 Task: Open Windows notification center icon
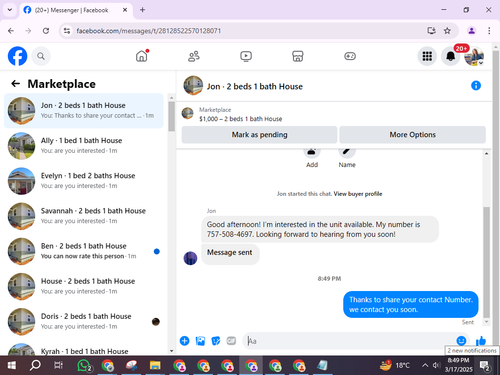[484, 366]
